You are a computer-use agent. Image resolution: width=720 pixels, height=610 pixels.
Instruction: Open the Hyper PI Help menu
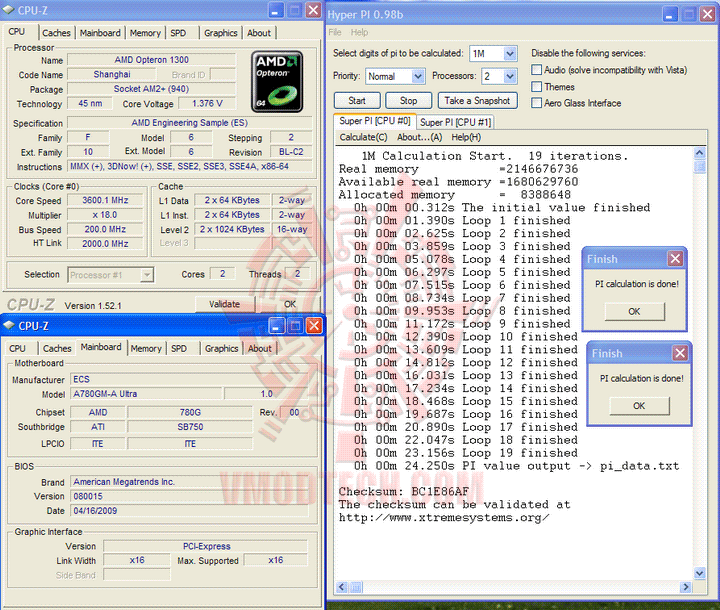(x=359, y=32)
